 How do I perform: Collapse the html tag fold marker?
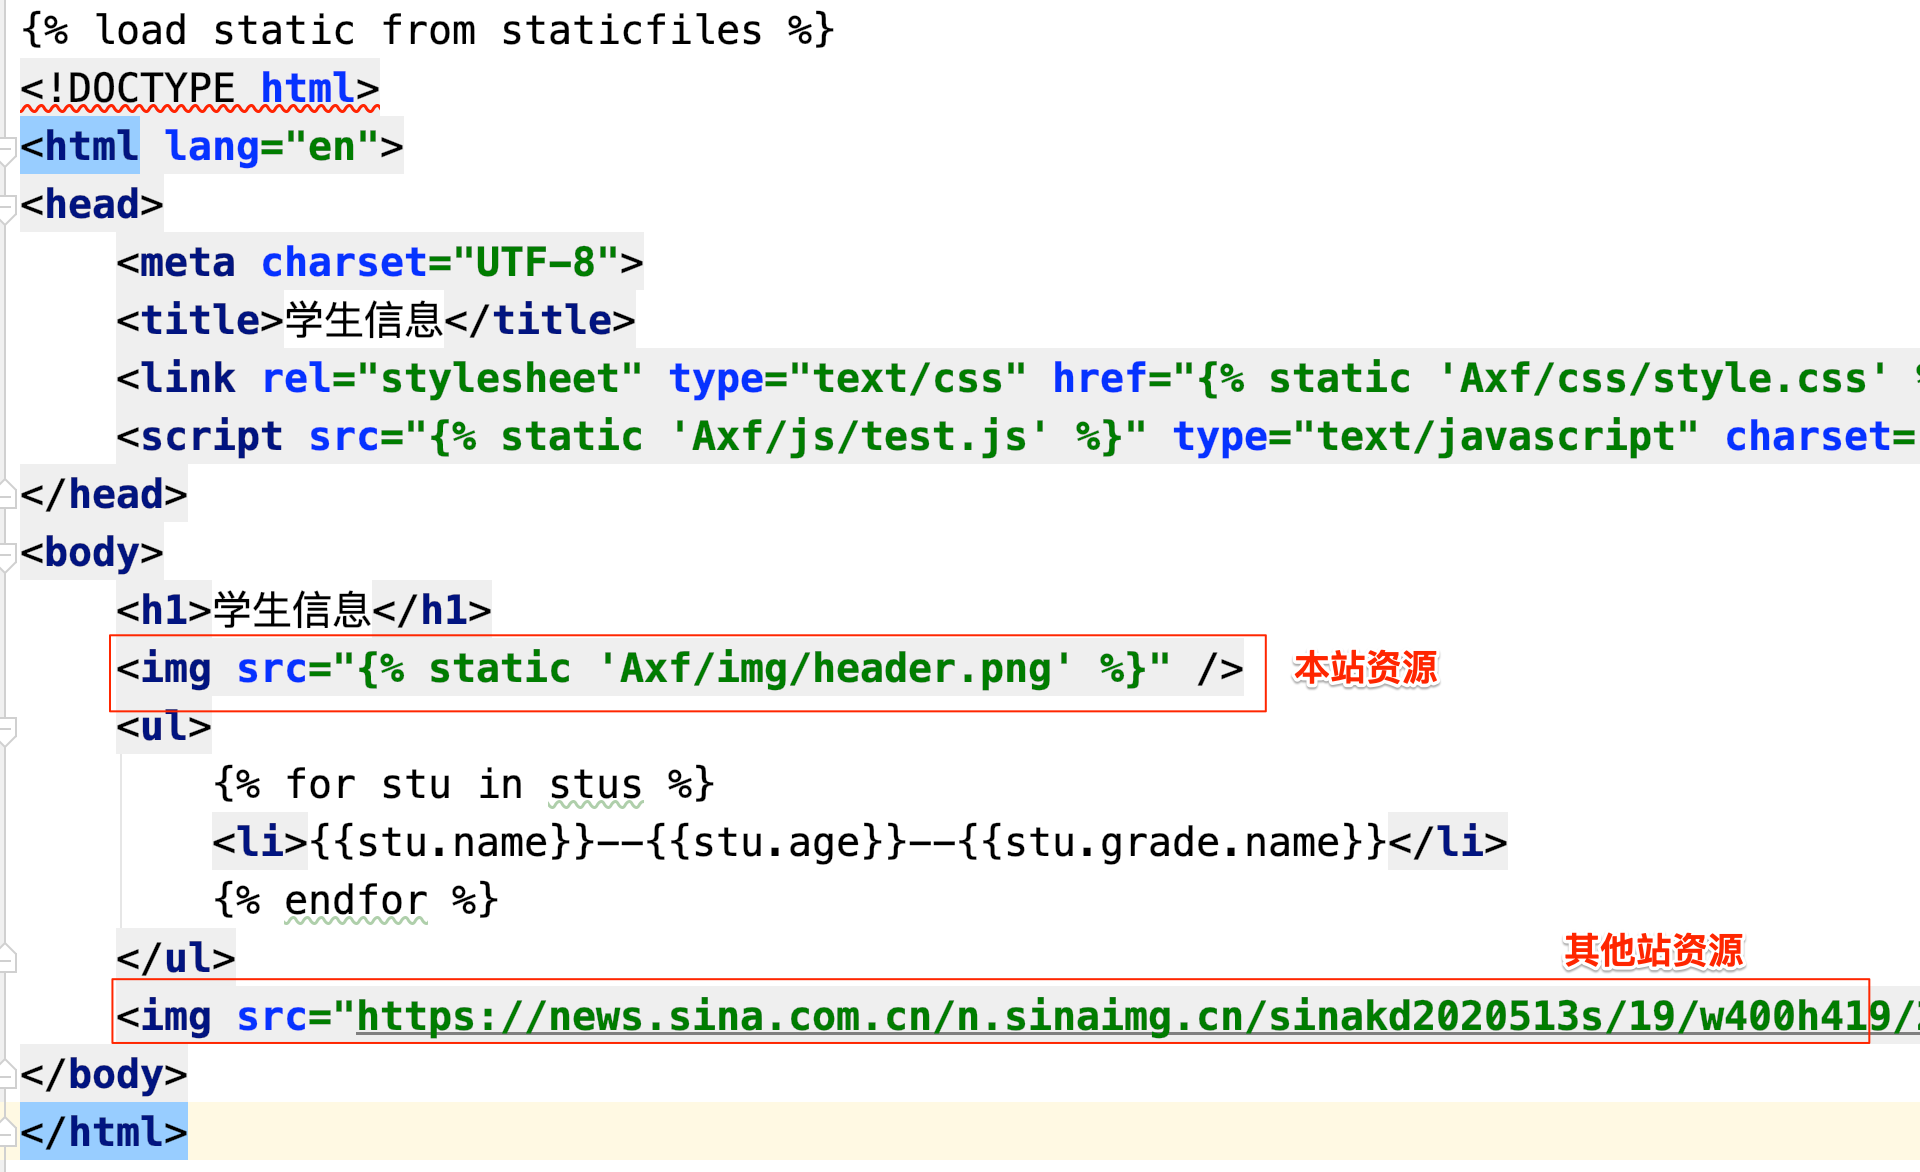pos(6,150)
